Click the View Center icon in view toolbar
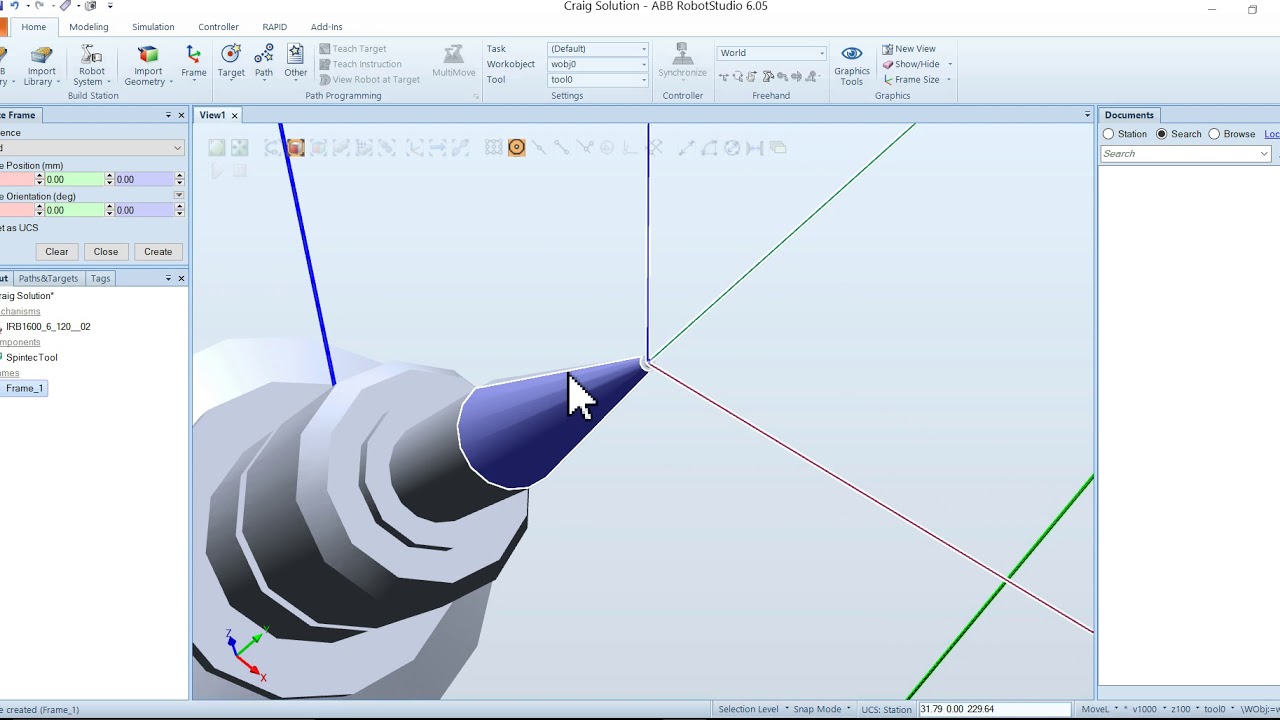Image resolution: width=1280 pixels, height=720 pixels. point(239,148)
